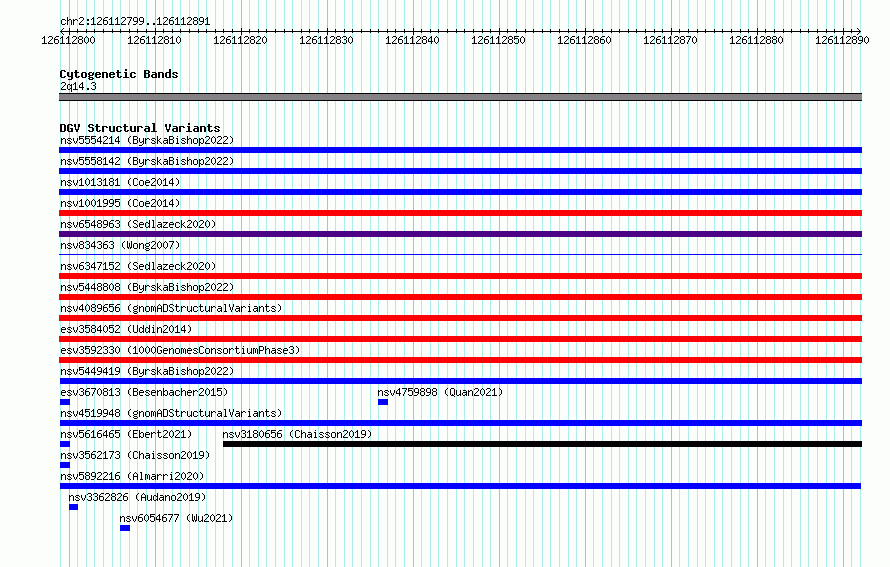
Task: Select the nsv6347152 (Sedlazeck2020) label
Action: pyautogui.click(x=138, y=266)
